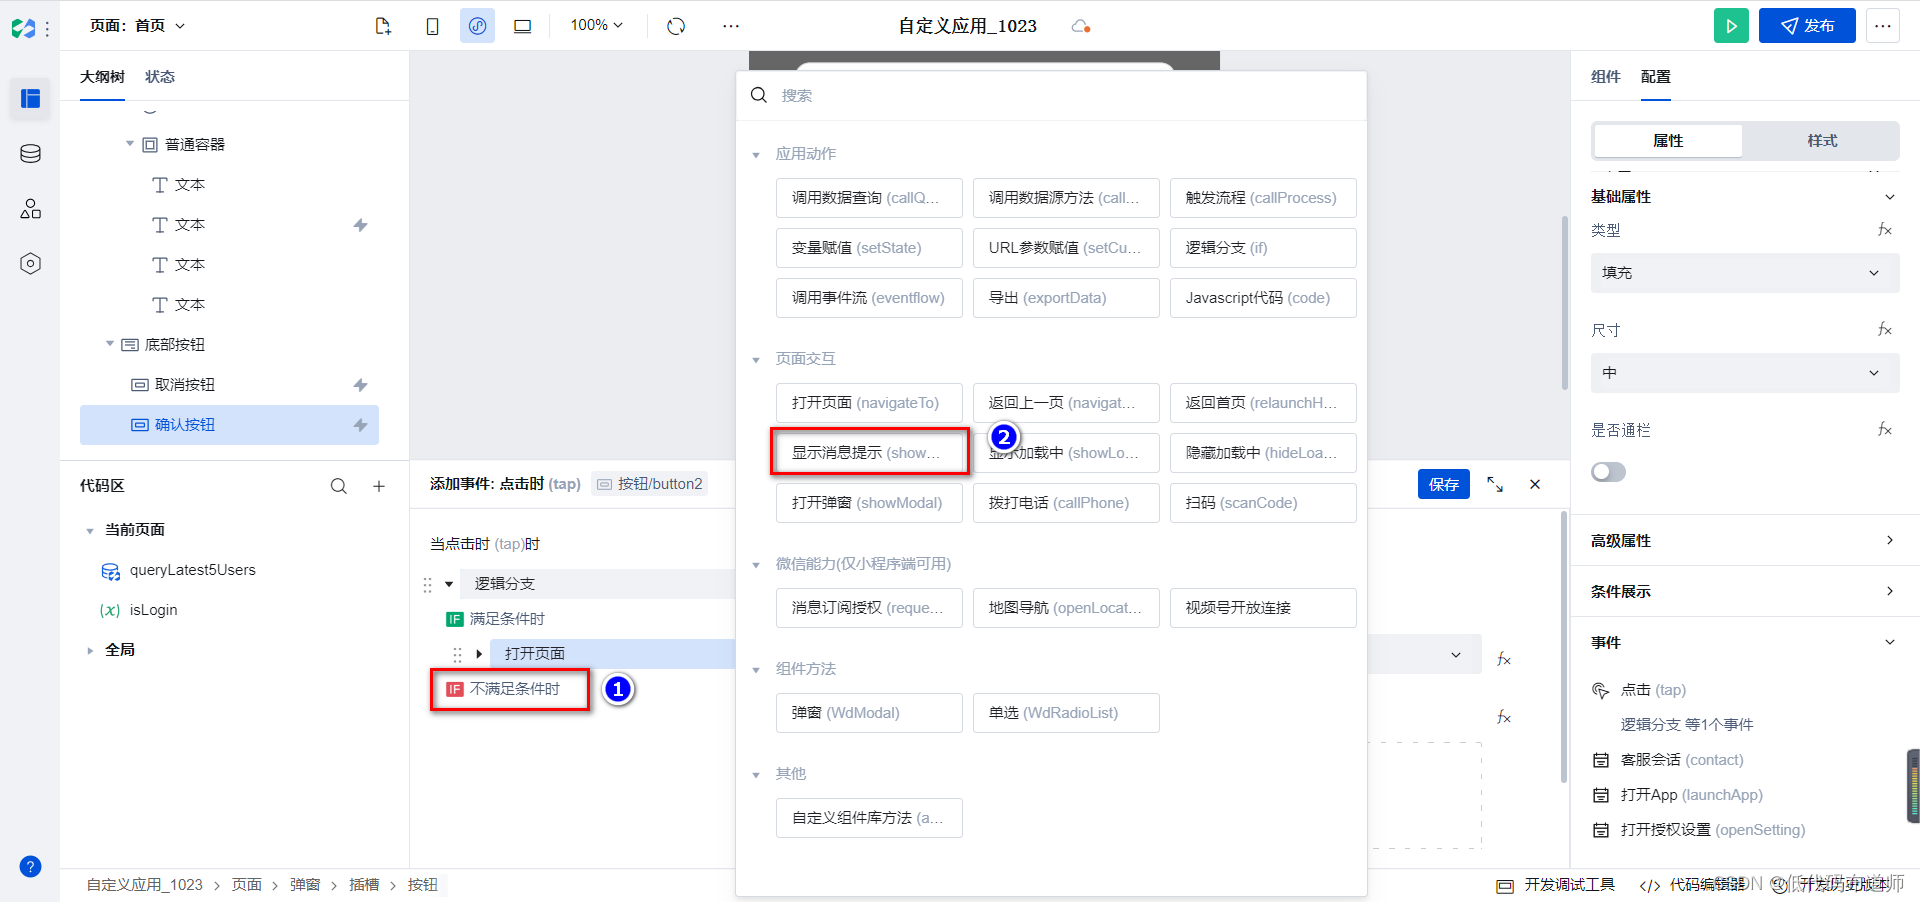Image resolution: width=1920 pixels, height=902 pixels.
Task: Open the 100% zoom dropdown
Action: [x=596, y=25]
